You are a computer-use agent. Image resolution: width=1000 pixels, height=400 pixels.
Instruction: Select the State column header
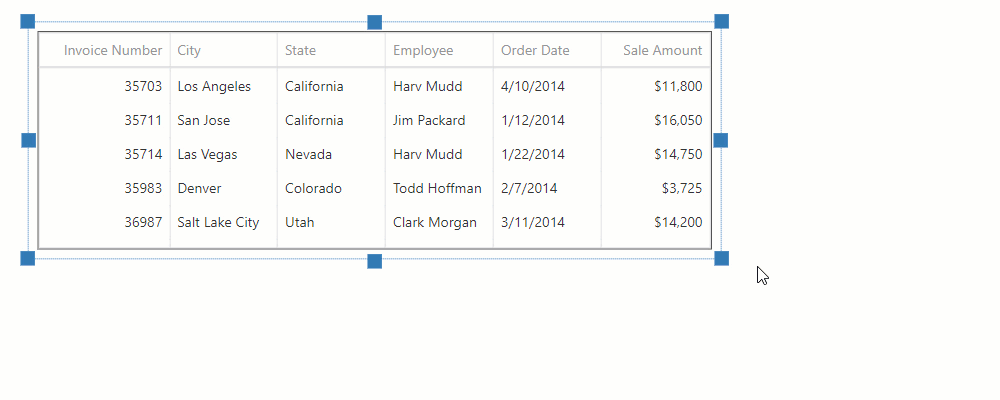point(301,50)
